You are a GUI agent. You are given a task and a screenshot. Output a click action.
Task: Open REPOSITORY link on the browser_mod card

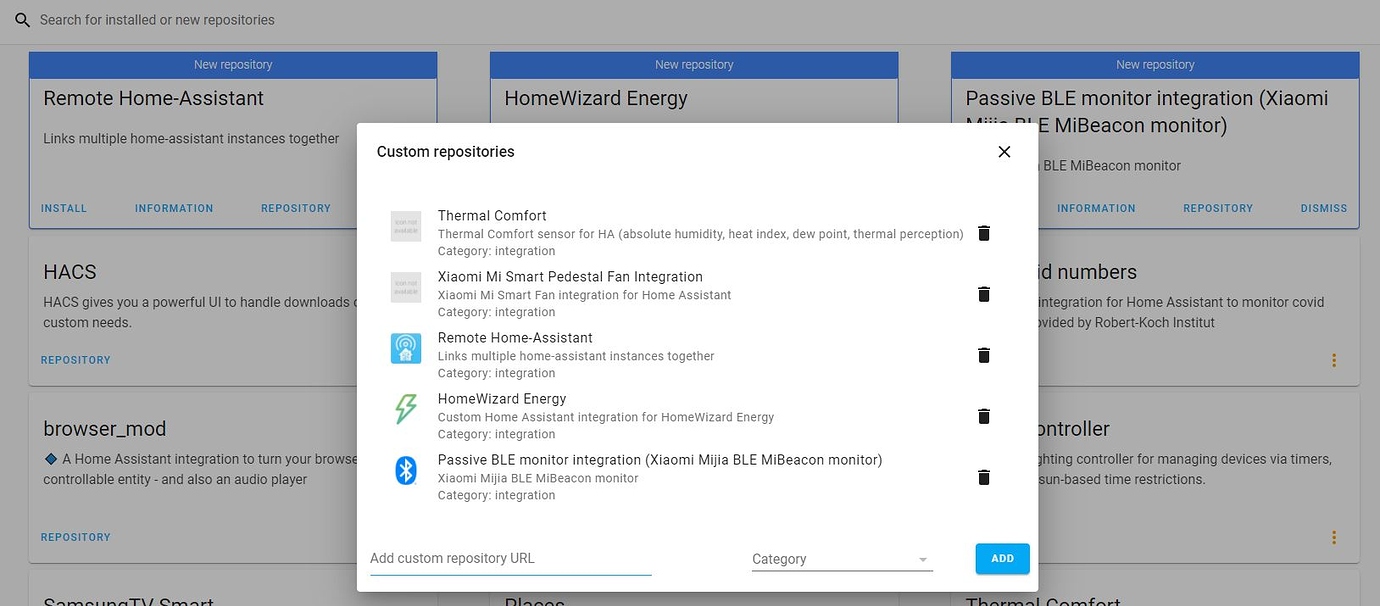click(76, 537)
